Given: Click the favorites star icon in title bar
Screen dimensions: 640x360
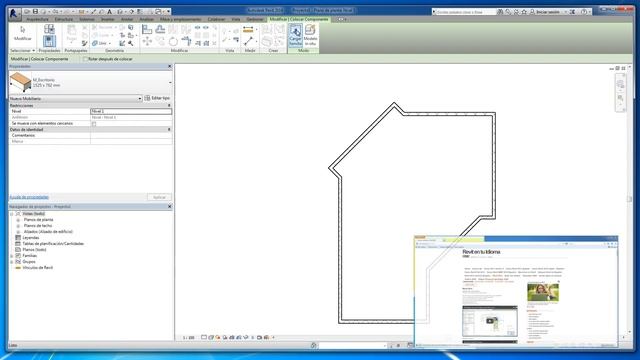Looking at the screenshot, I should [x=524, y=12].
